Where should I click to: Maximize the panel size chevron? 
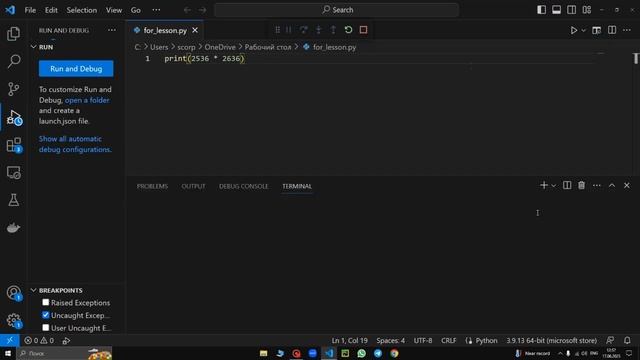click(x=612, y=185)
